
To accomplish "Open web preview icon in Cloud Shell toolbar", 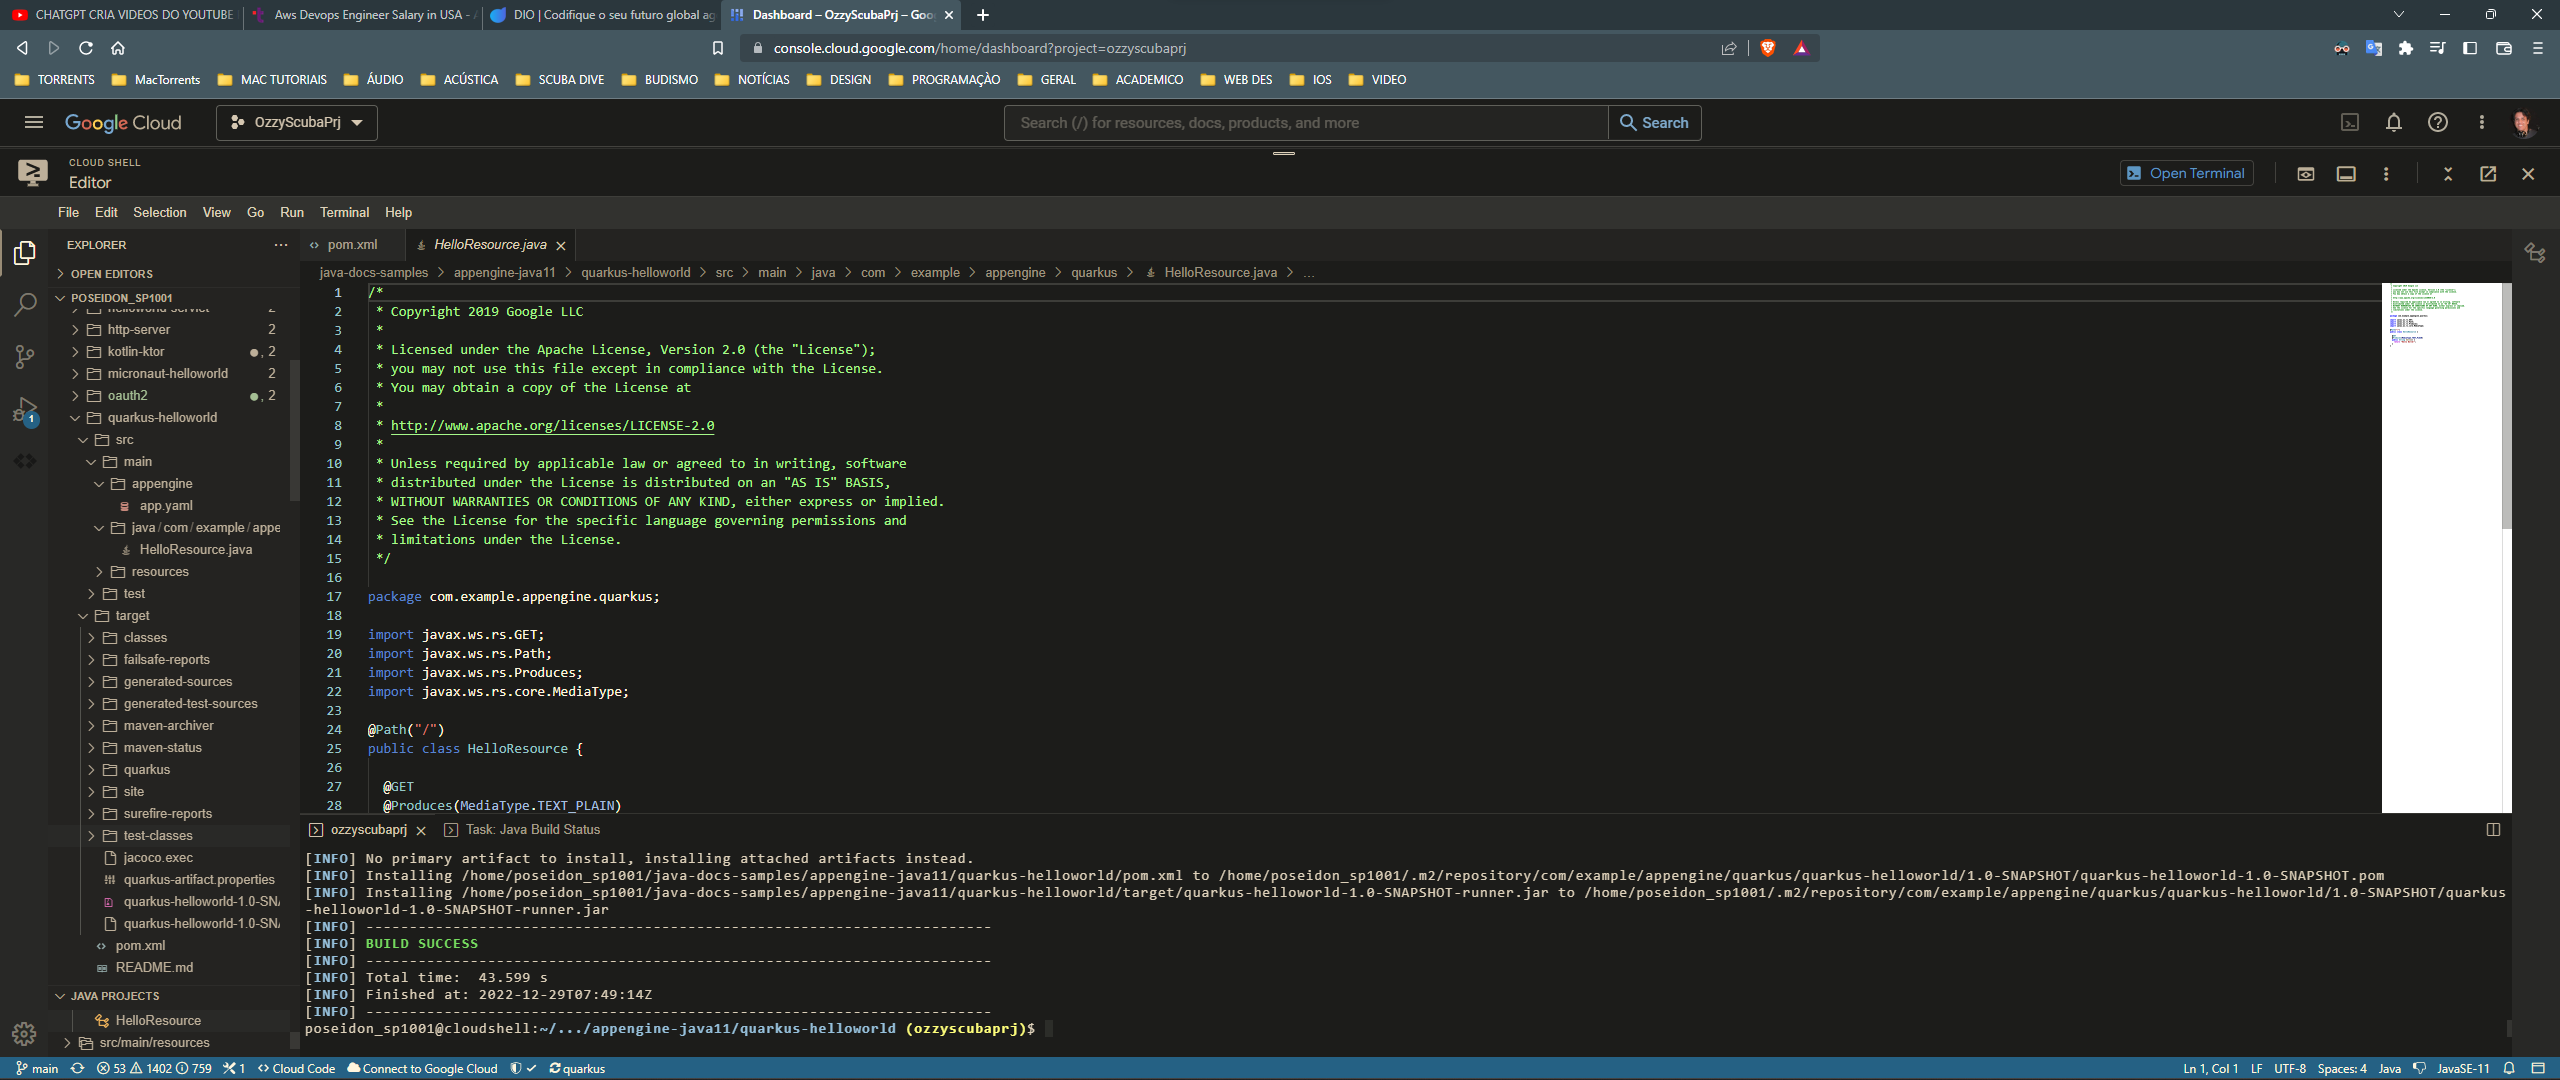I will coord(2306,174).
